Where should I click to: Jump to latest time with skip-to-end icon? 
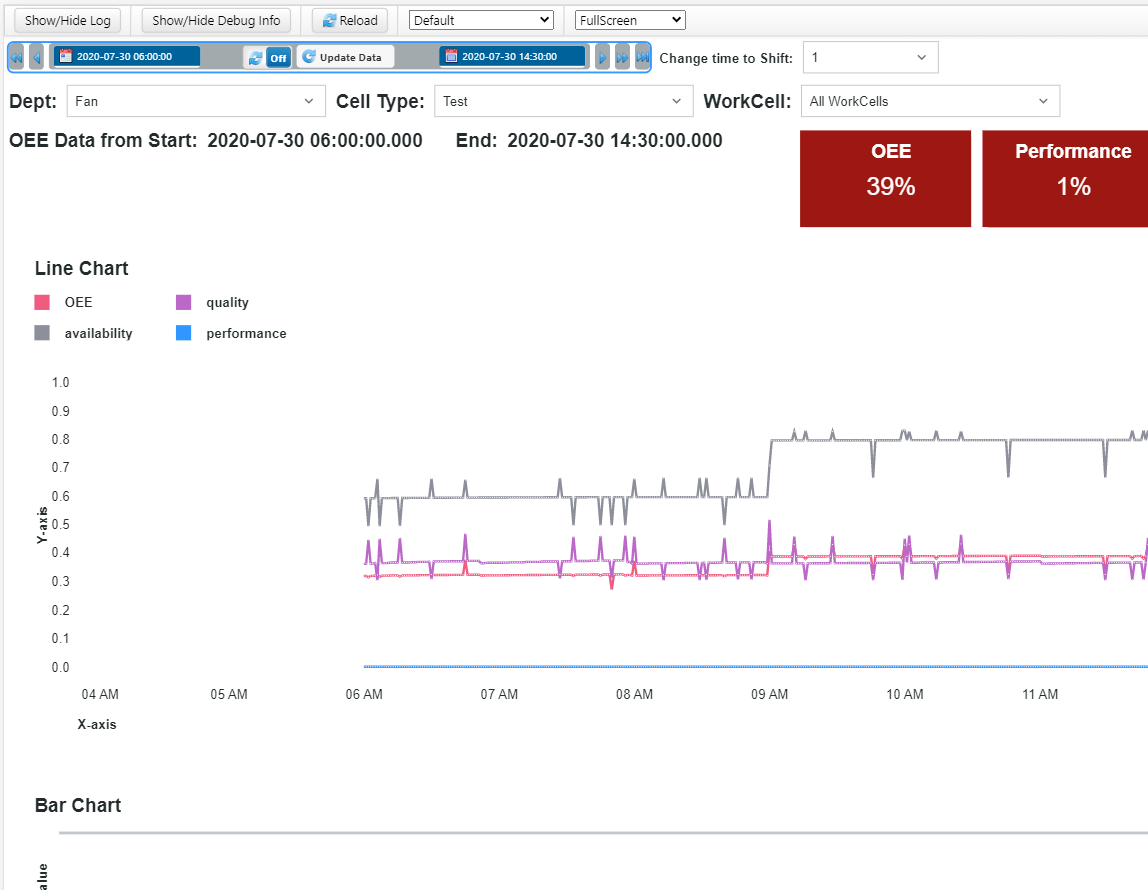click(x=642, y=58)
